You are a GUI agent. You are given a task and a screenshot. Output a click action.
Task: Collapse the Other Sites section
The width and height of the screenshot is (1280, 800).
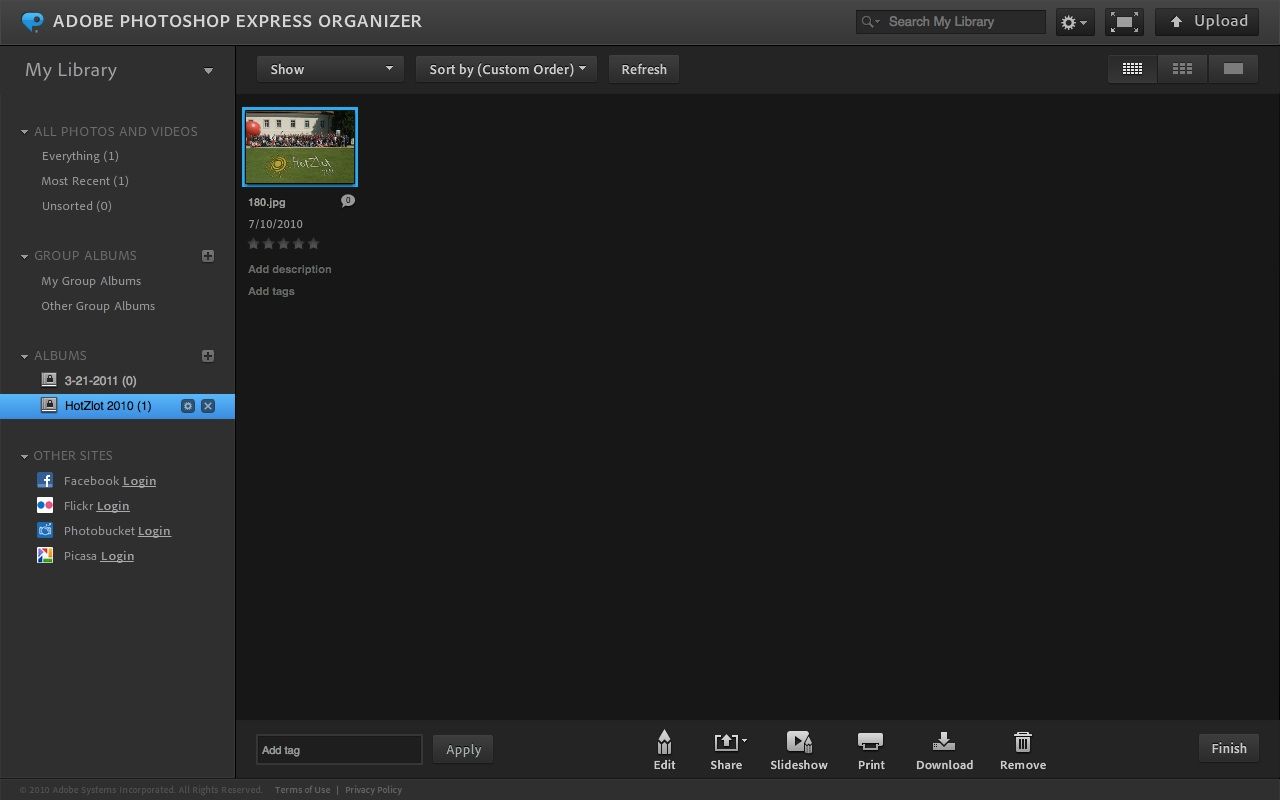pyautogui.click(x=25, y=456)
